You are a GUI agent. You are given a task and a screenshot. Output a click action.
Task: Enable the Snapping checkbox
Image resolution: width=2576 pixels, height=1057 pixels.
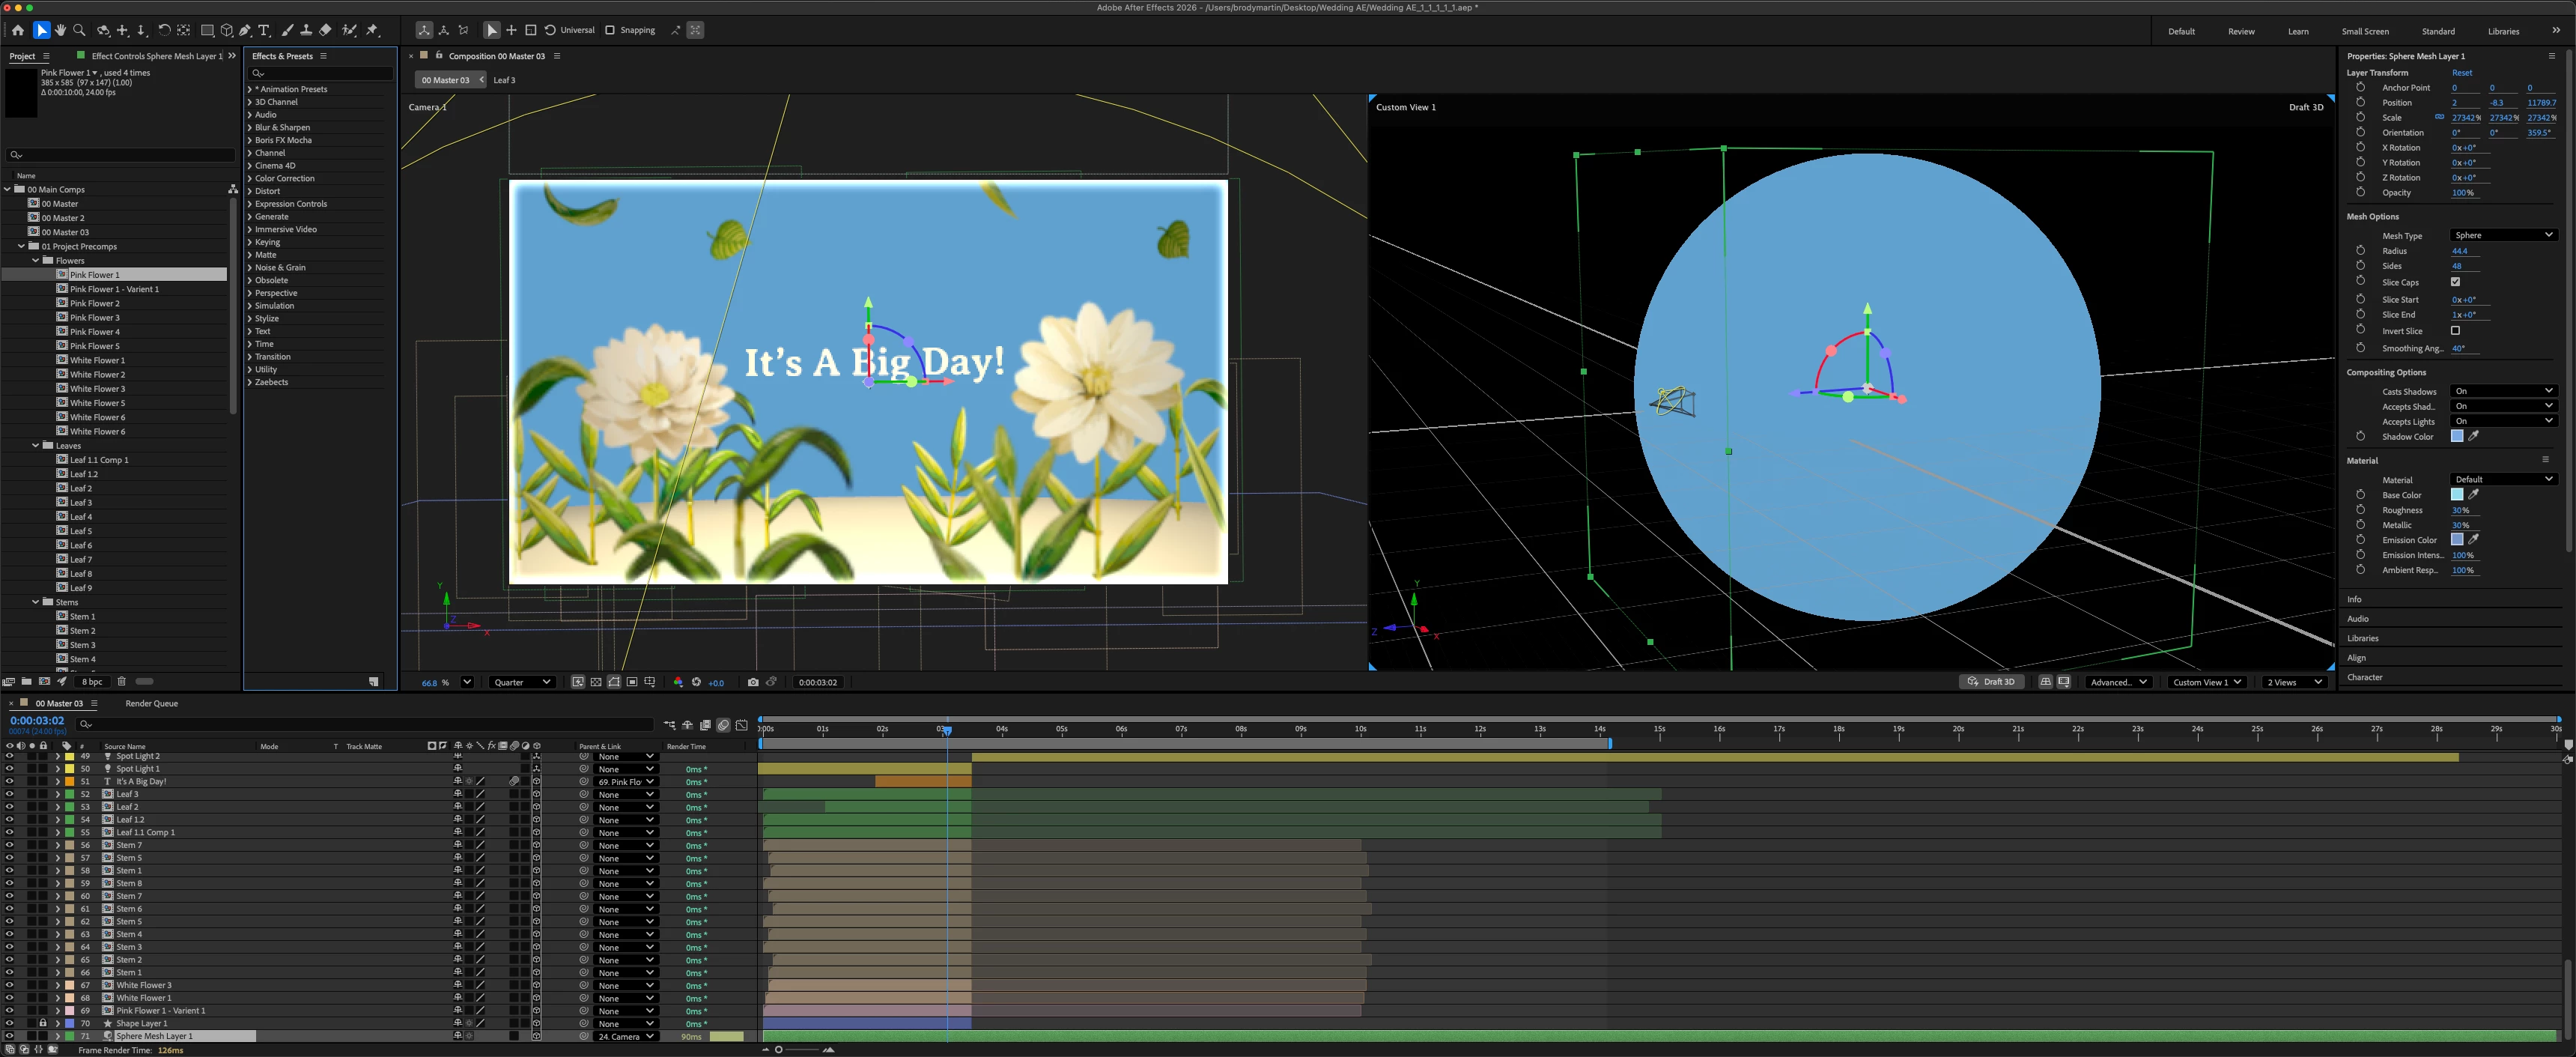pyautogui.click(x=610, y=30)
